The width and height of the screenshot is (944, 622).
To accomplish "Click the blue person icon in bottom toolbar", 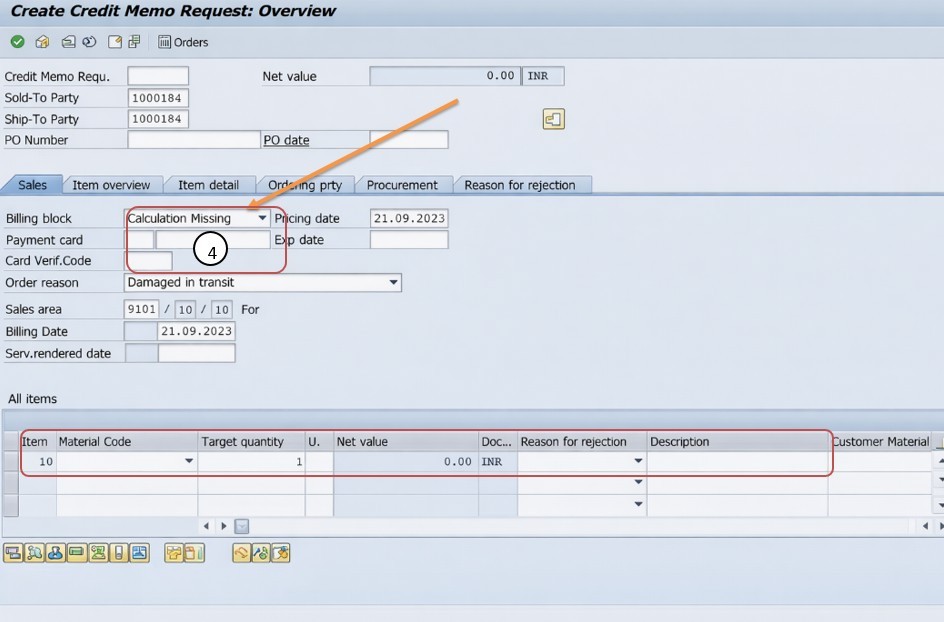I will coord(56,553).
